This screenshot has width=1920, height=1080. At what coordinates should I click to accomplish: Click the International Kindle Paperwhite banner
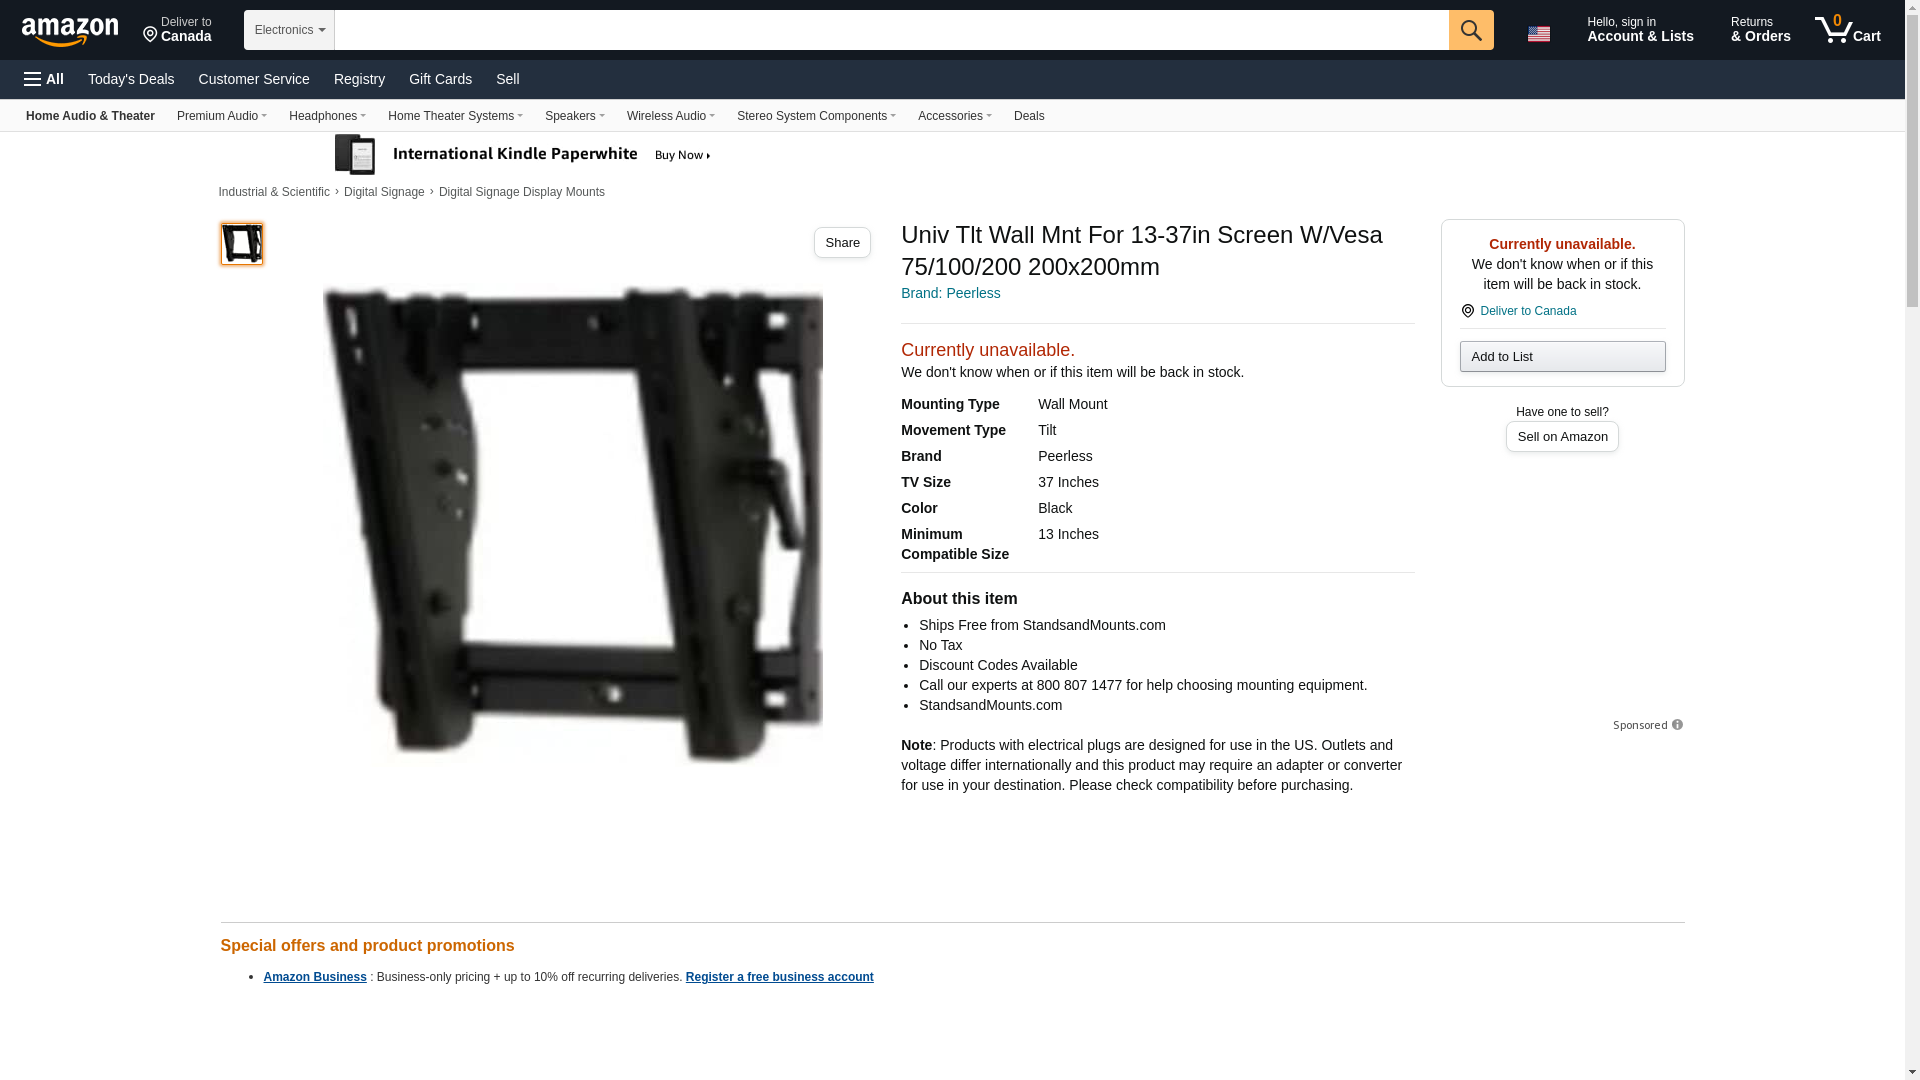(x=522, y=154)
